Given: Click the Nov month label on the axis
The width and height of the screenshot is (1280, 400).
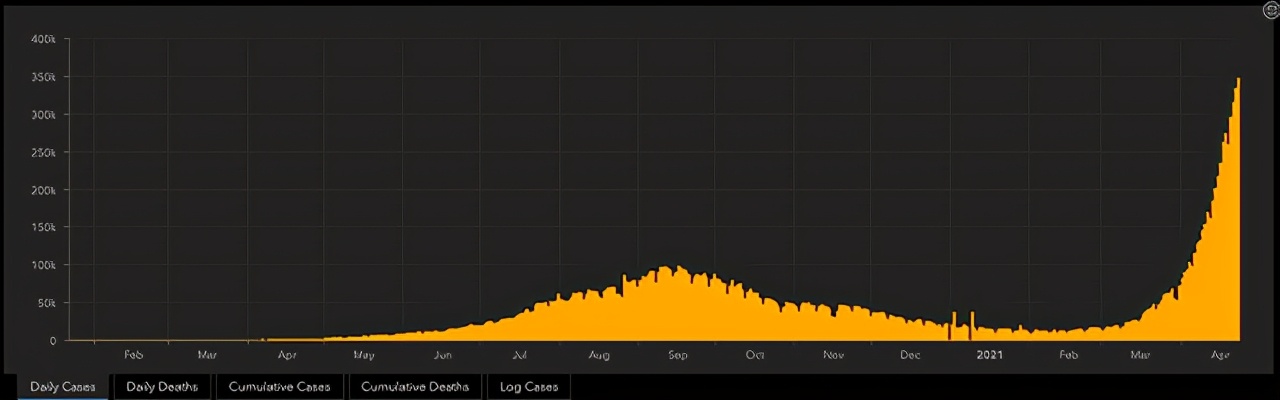Looking at the screenshot, I should 833,355.
